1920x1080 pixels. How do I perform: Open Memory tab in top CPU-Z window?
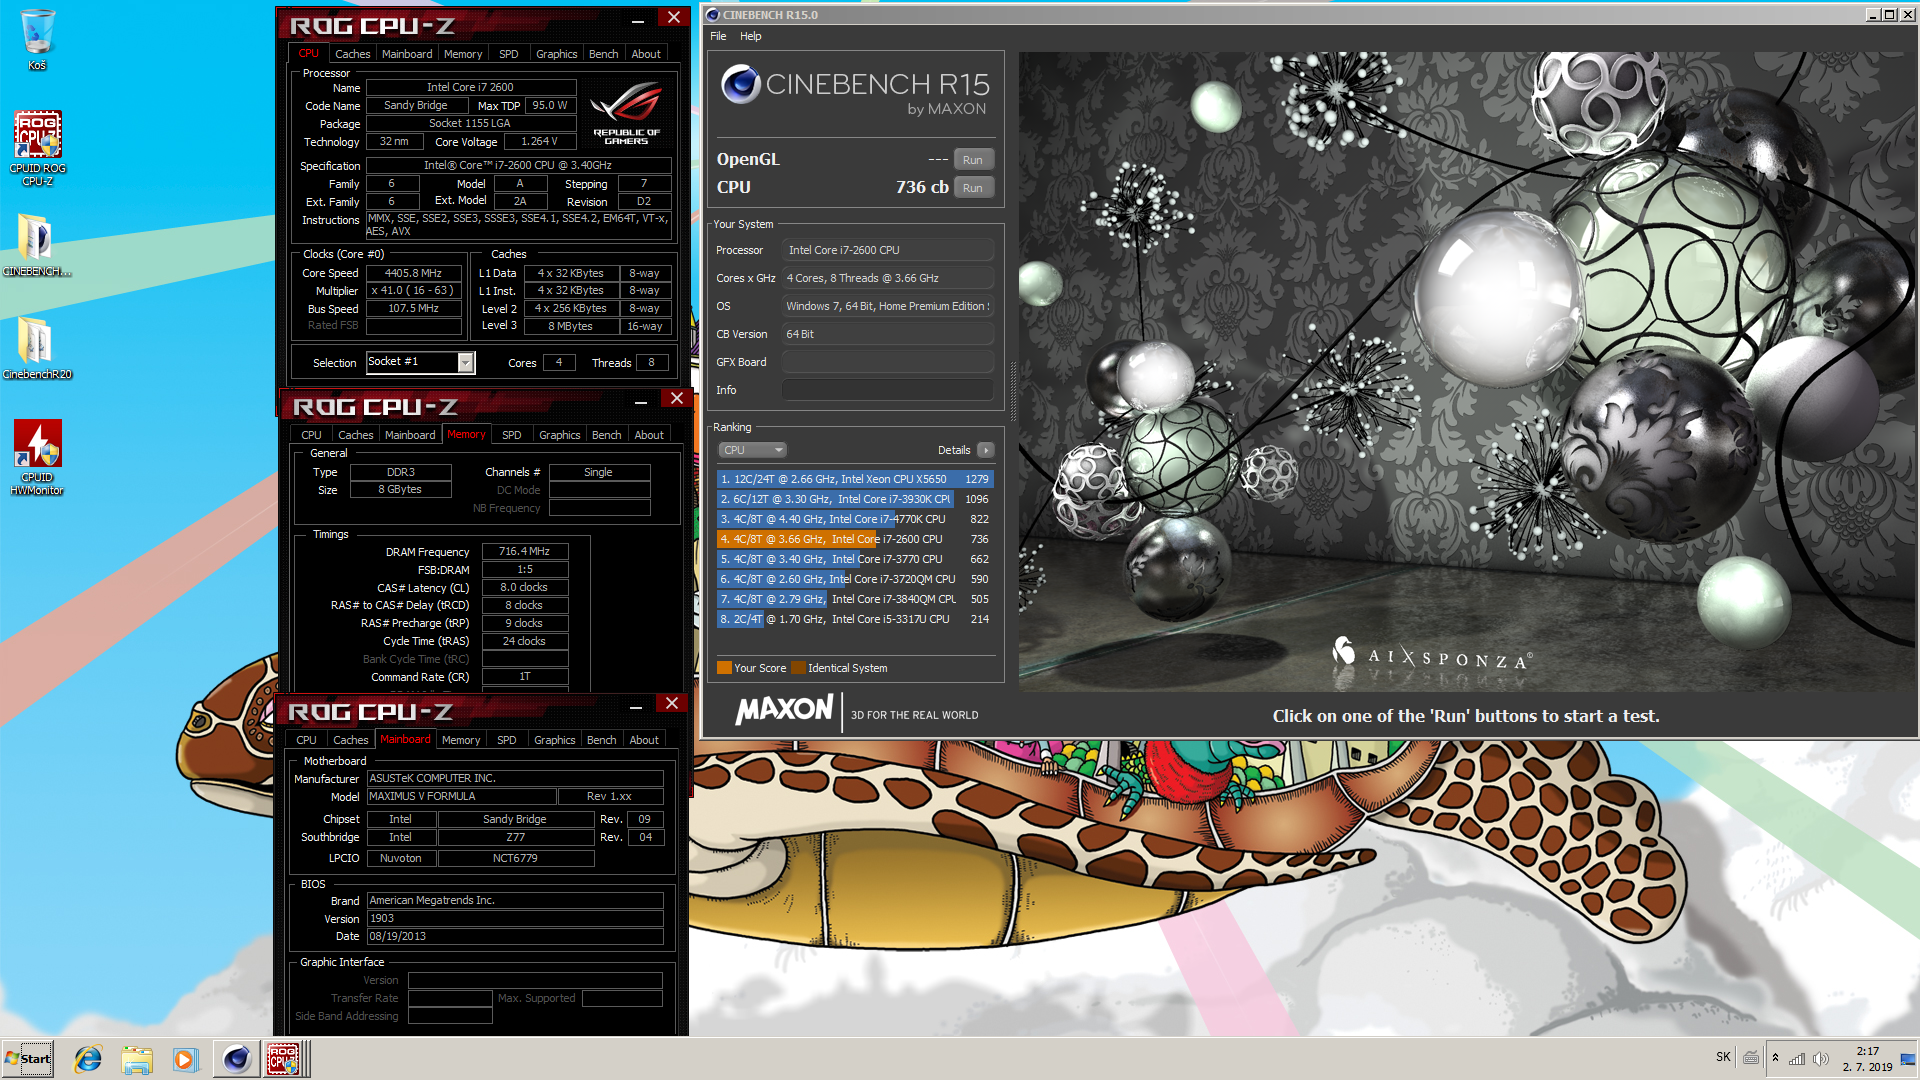click(463, 54)
